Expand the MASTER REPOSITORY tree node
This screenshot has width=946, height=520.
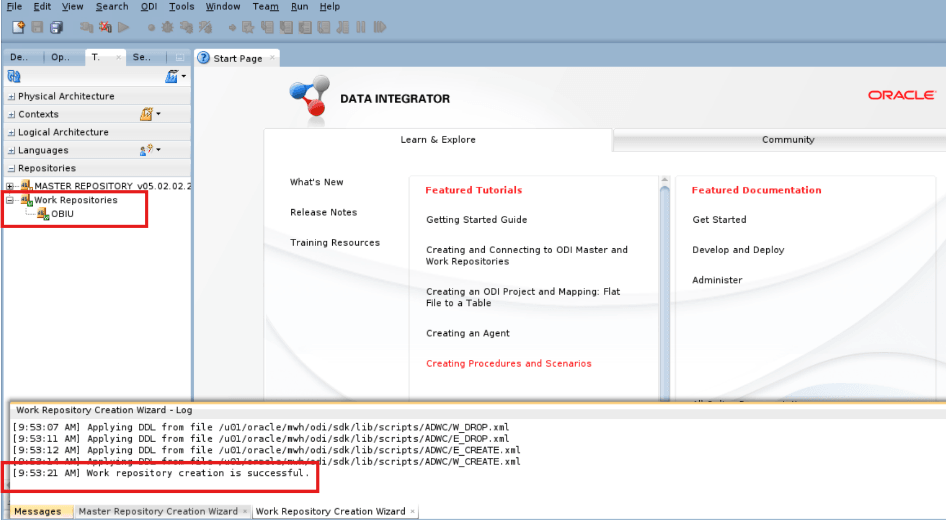tap(10, 186)
